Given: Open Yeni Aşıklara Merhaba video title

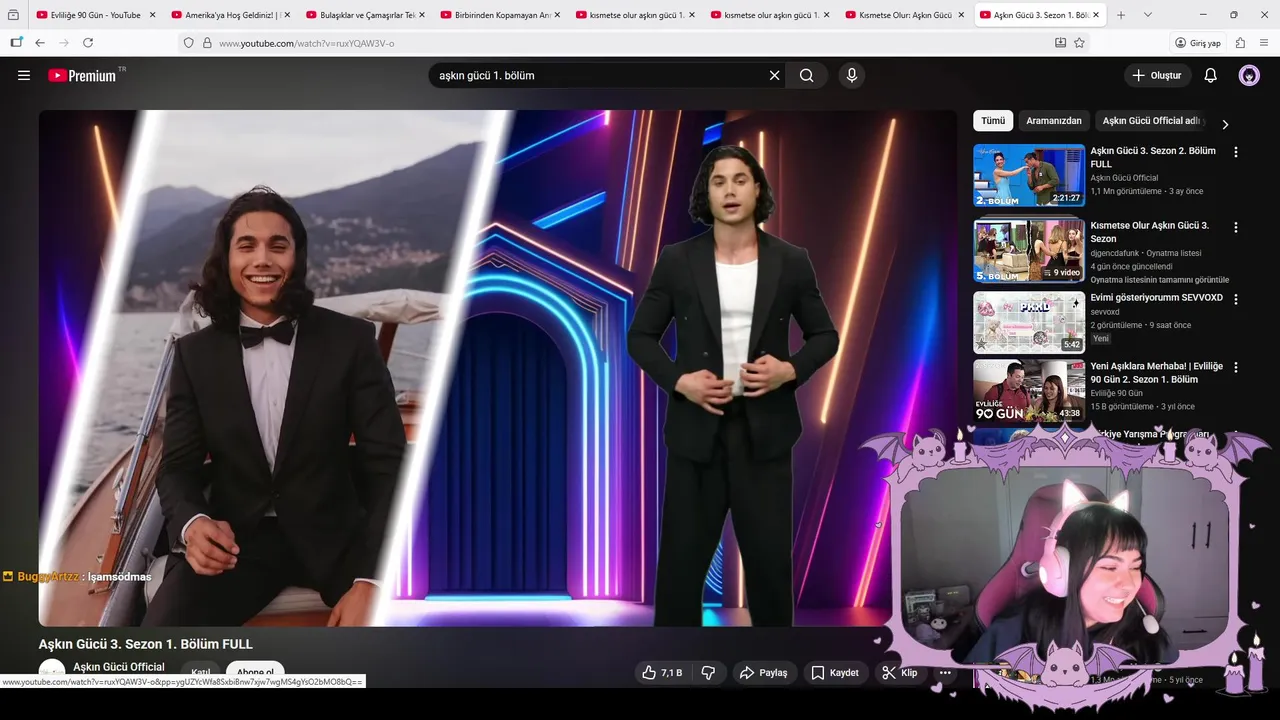Looking at the screenshot, I should pos(1156,373).
